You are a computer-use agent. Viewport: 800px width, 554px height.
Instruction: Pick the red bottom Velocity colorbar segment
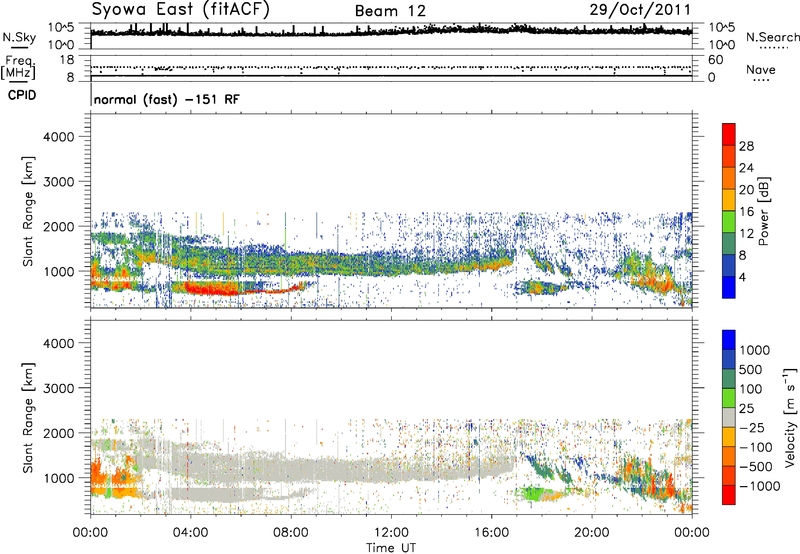[729, 495]
